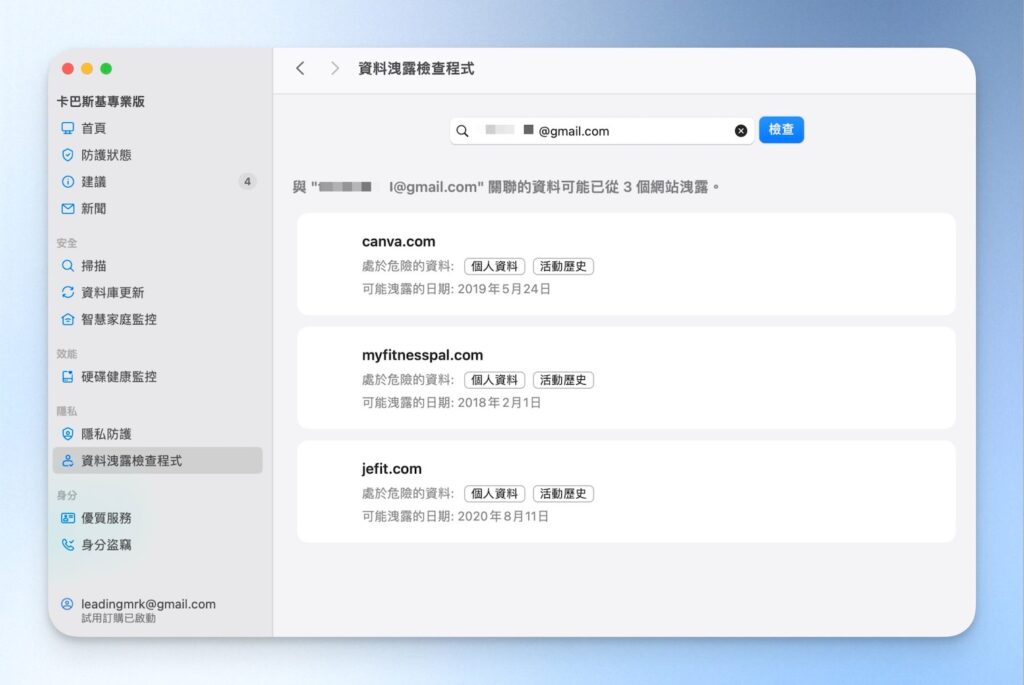Click the 活動歷史 tag under jefit.com
Viewport: 1024px width, 685px height.
563,494
